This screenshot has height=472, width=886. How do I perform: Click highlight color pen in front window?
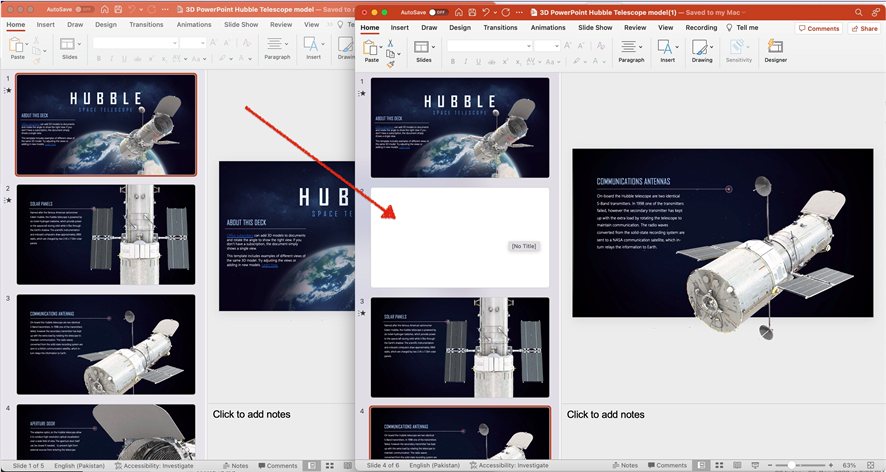pos(577,61)
